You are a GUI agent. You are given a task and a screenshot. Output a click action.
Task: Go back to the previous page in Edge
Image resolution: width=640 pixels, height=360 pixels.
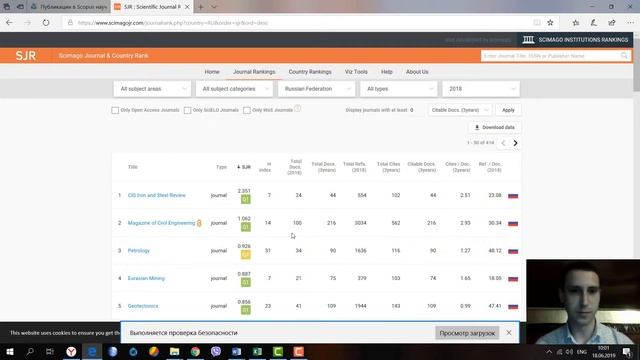[x=9, y=23]
